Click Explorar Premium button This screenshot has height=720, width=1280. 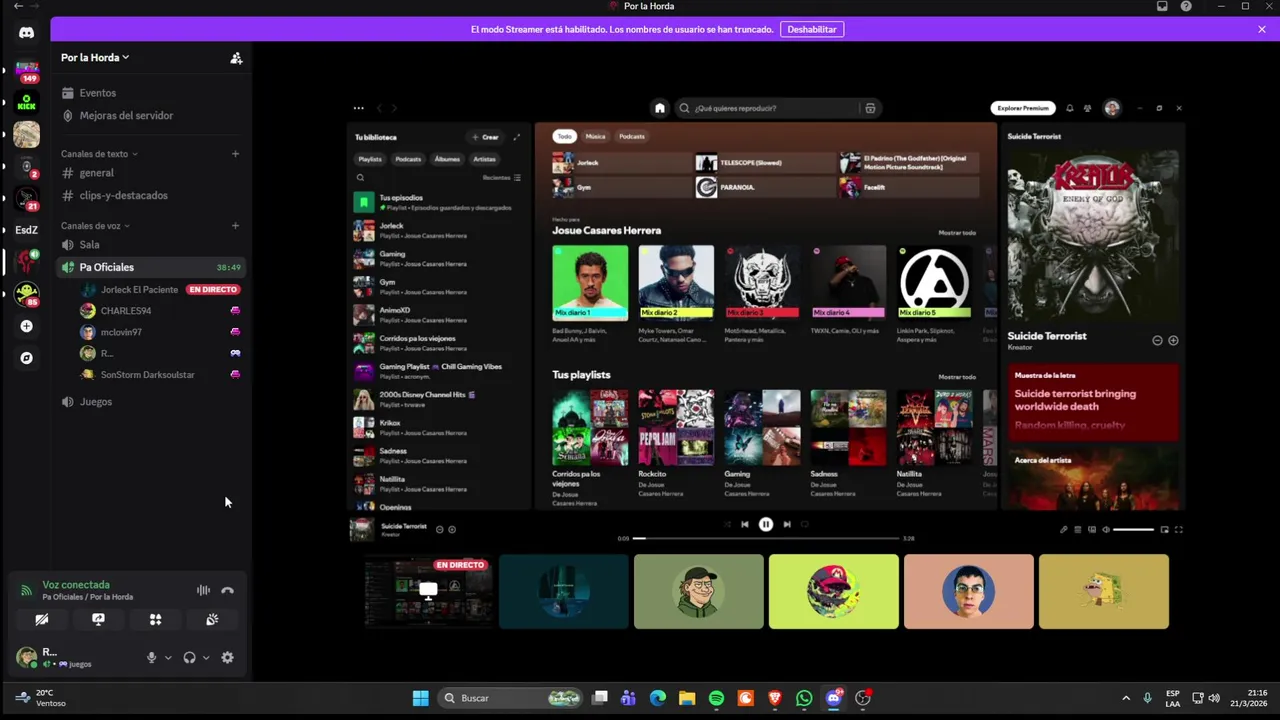point(1023,108)
